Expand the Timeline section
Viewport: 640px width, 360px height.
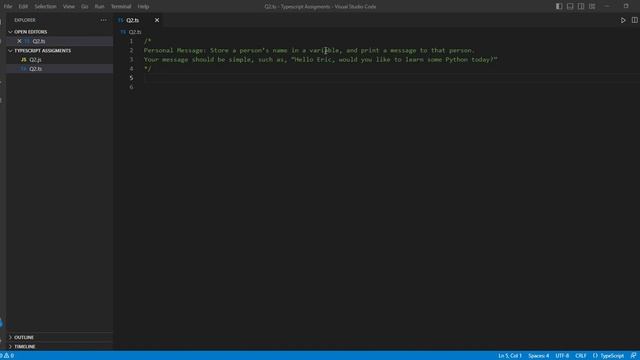[24, 347]
